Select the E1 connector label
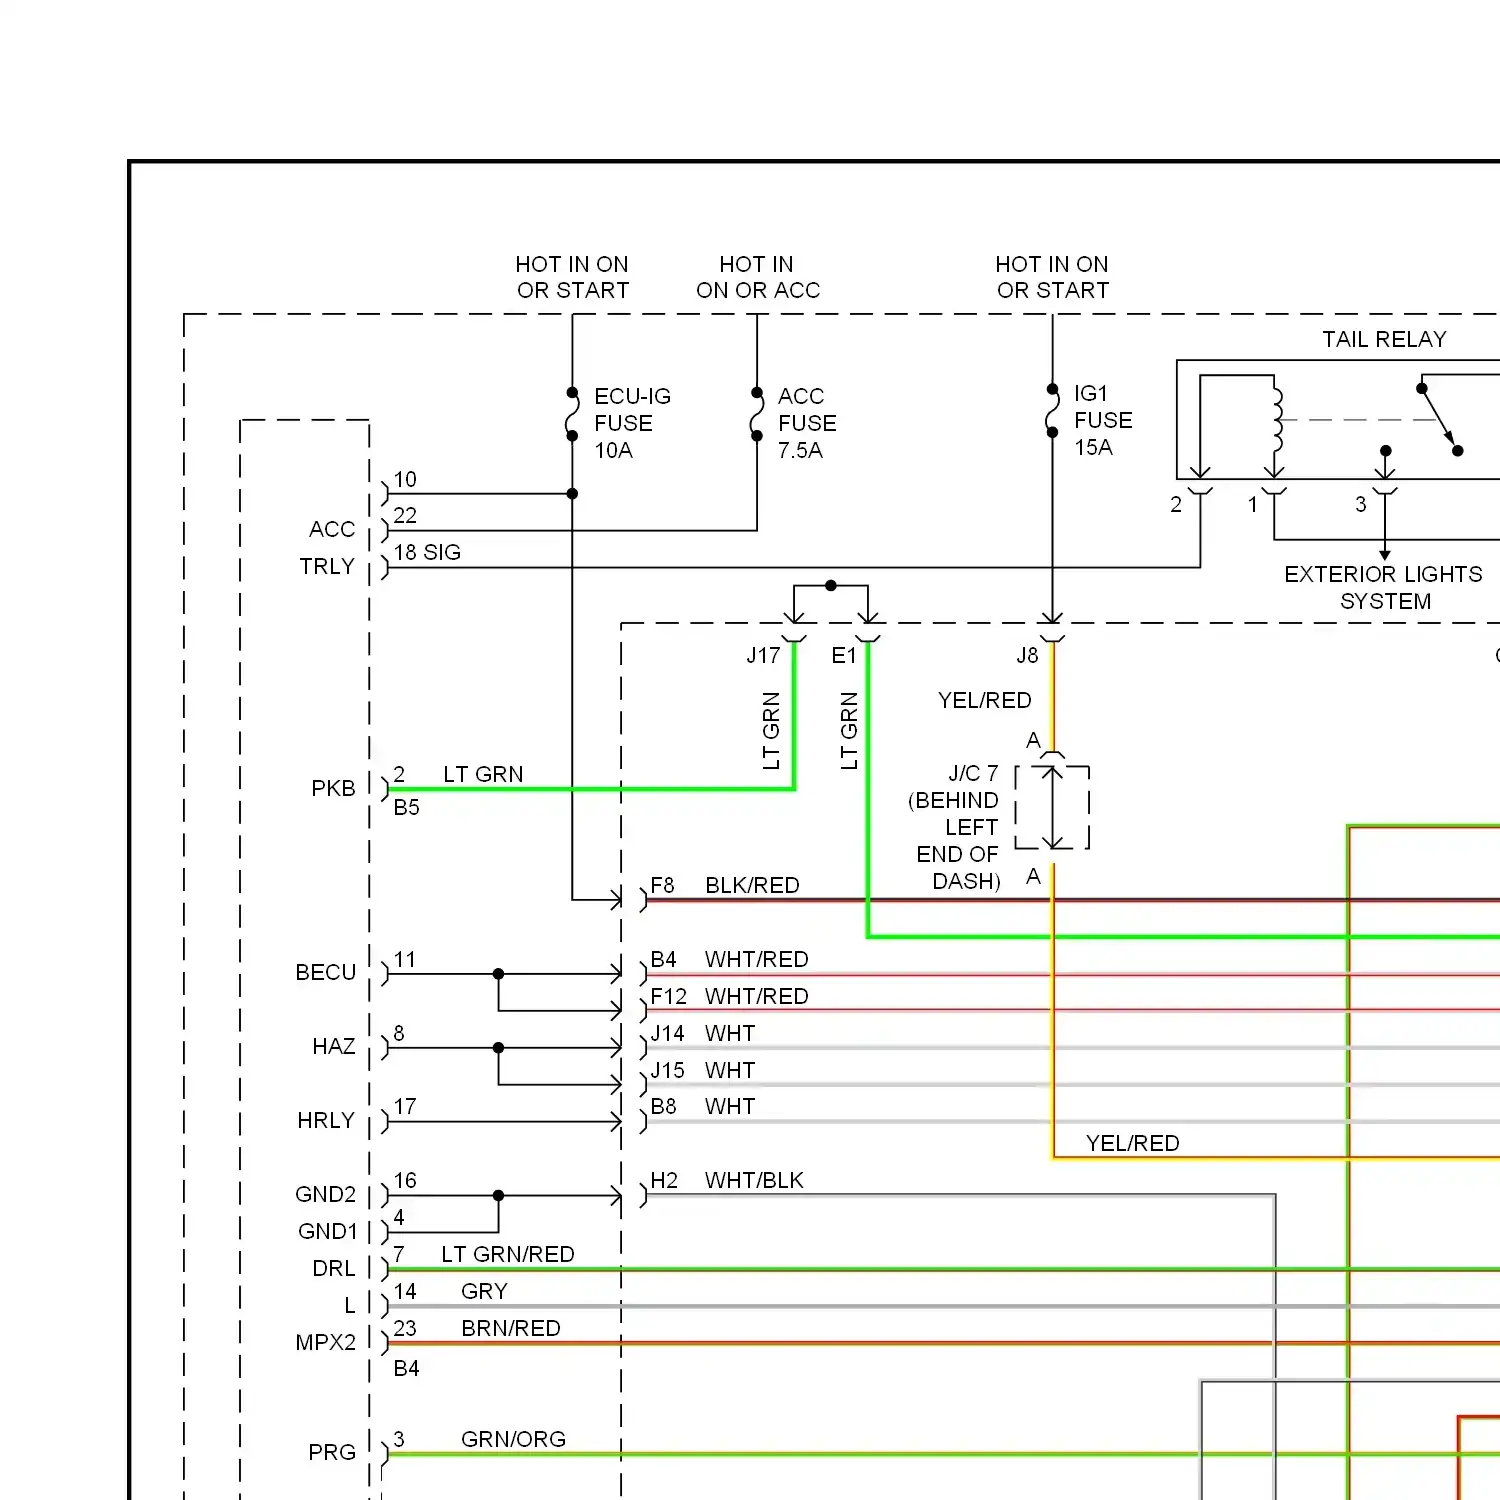1500x1500 pixels. click(844, 655)
